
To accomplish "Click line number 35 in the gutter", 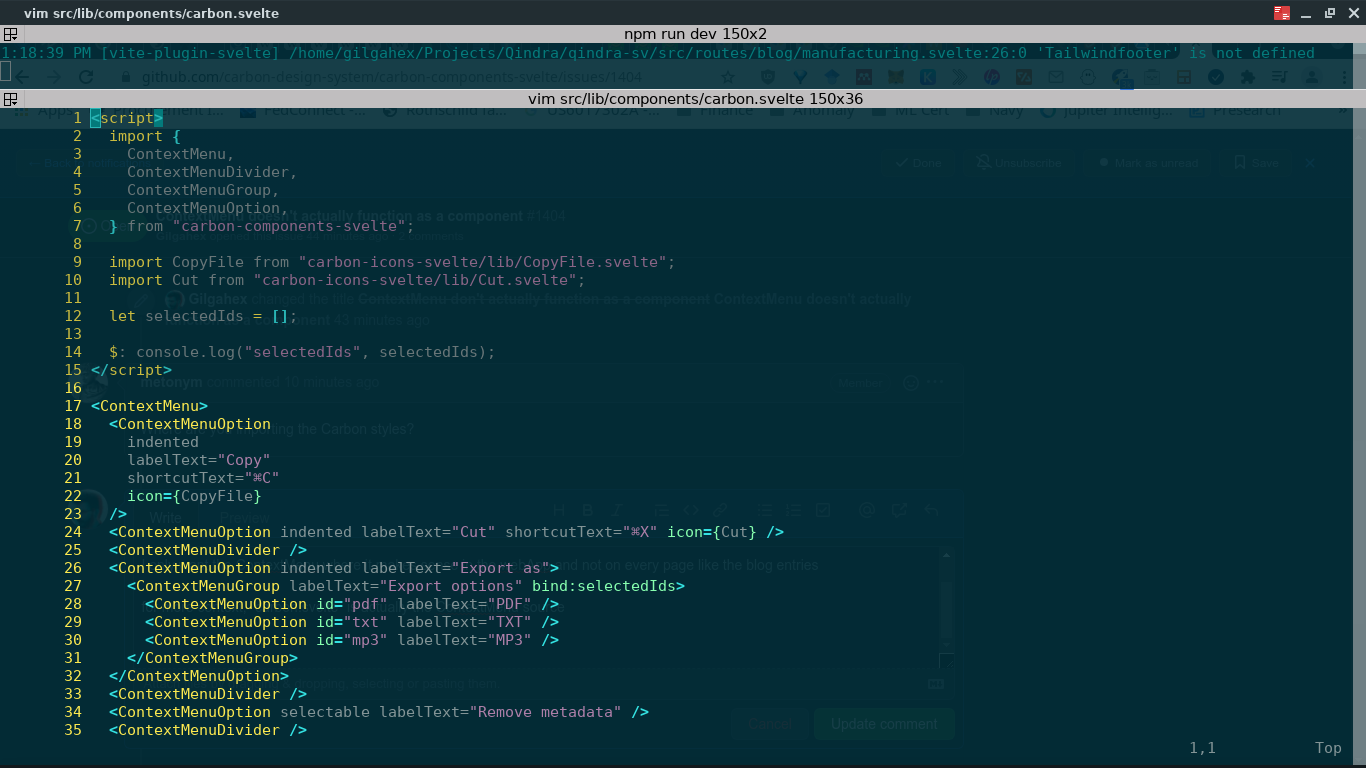I will [72, 730].
